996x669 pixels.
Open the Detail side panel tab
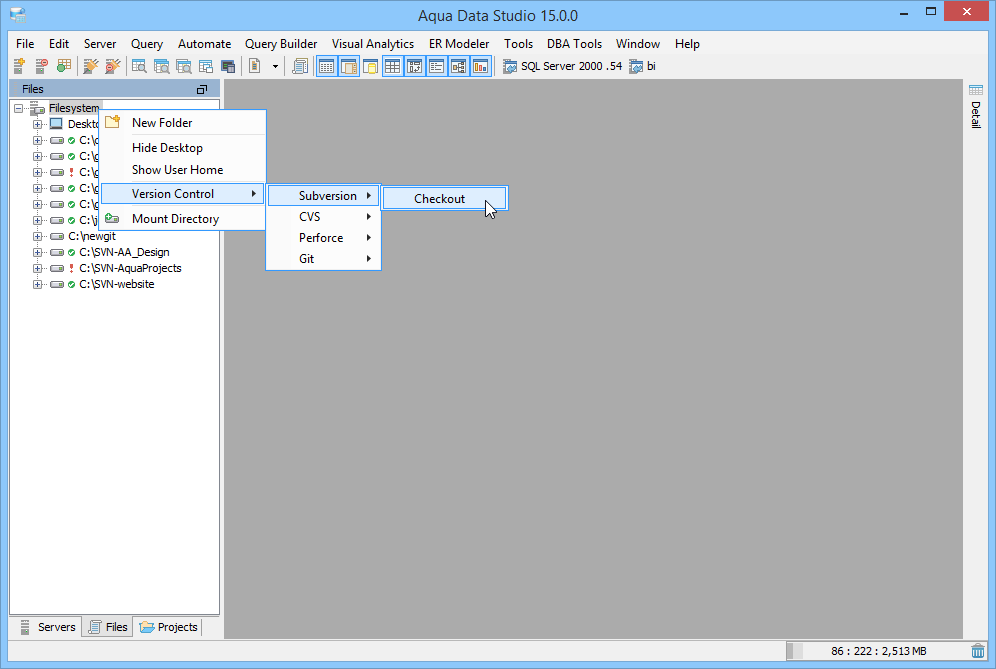point(976,107)
